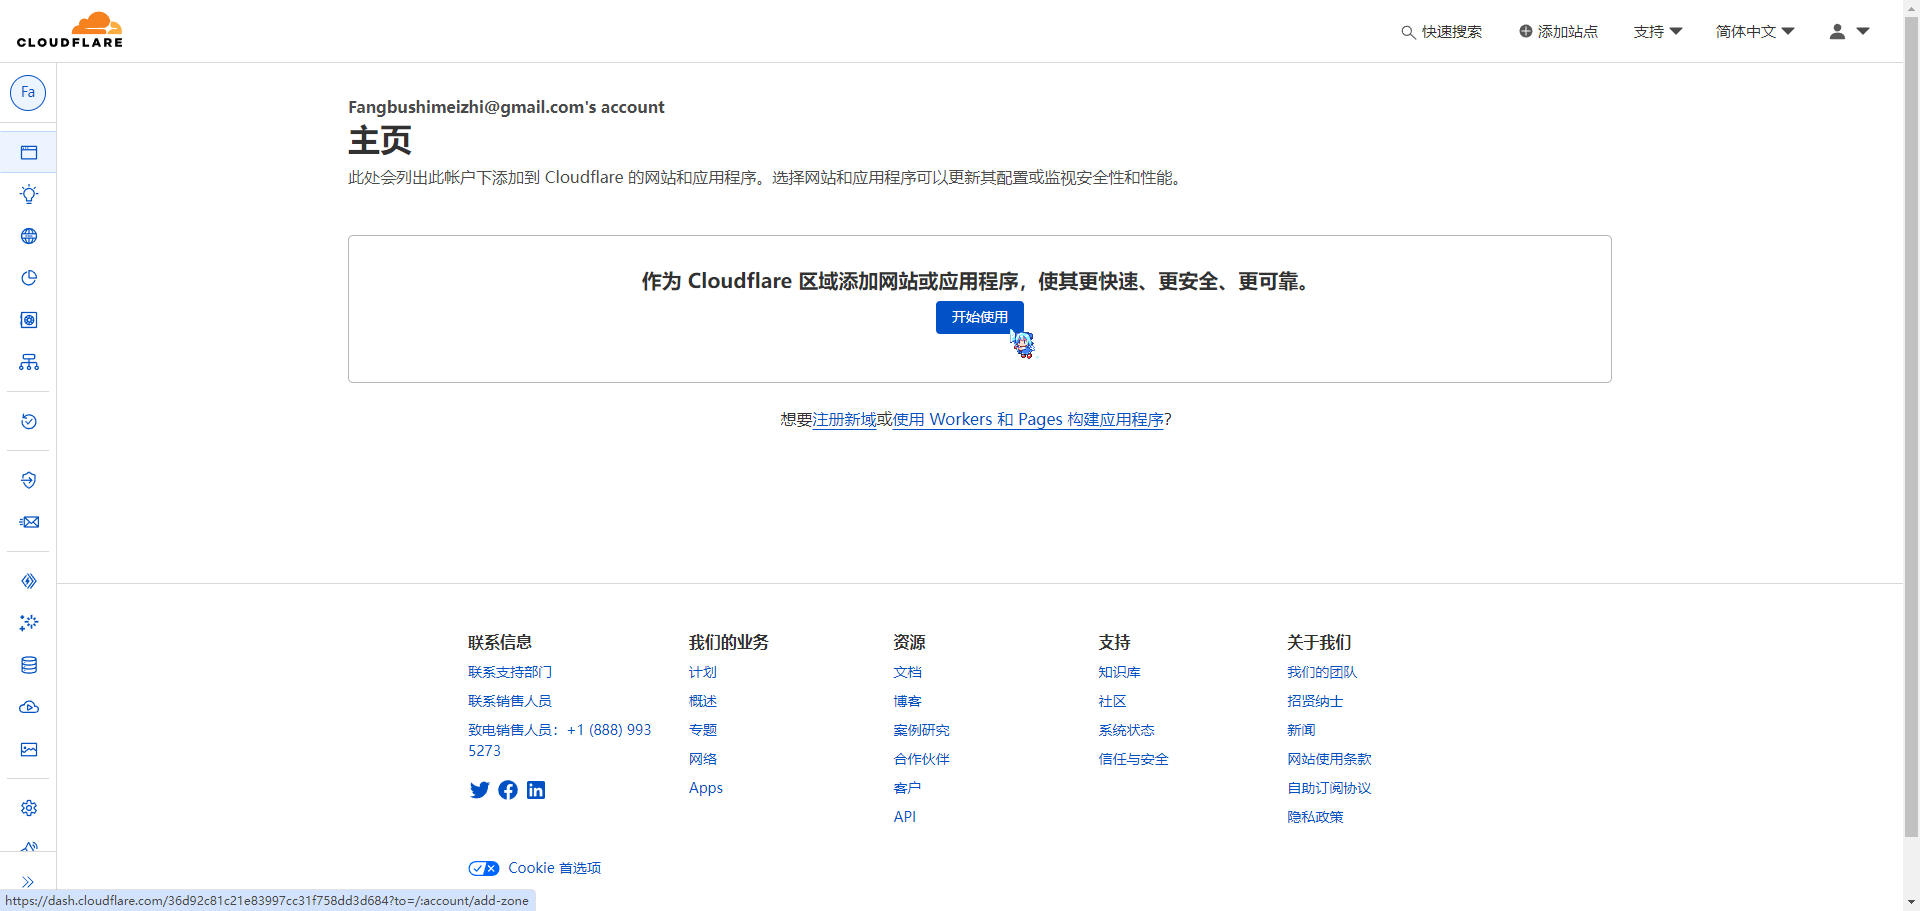
Task: Open the globe Domain Registration icon
Action: click(x=29, y=236)
